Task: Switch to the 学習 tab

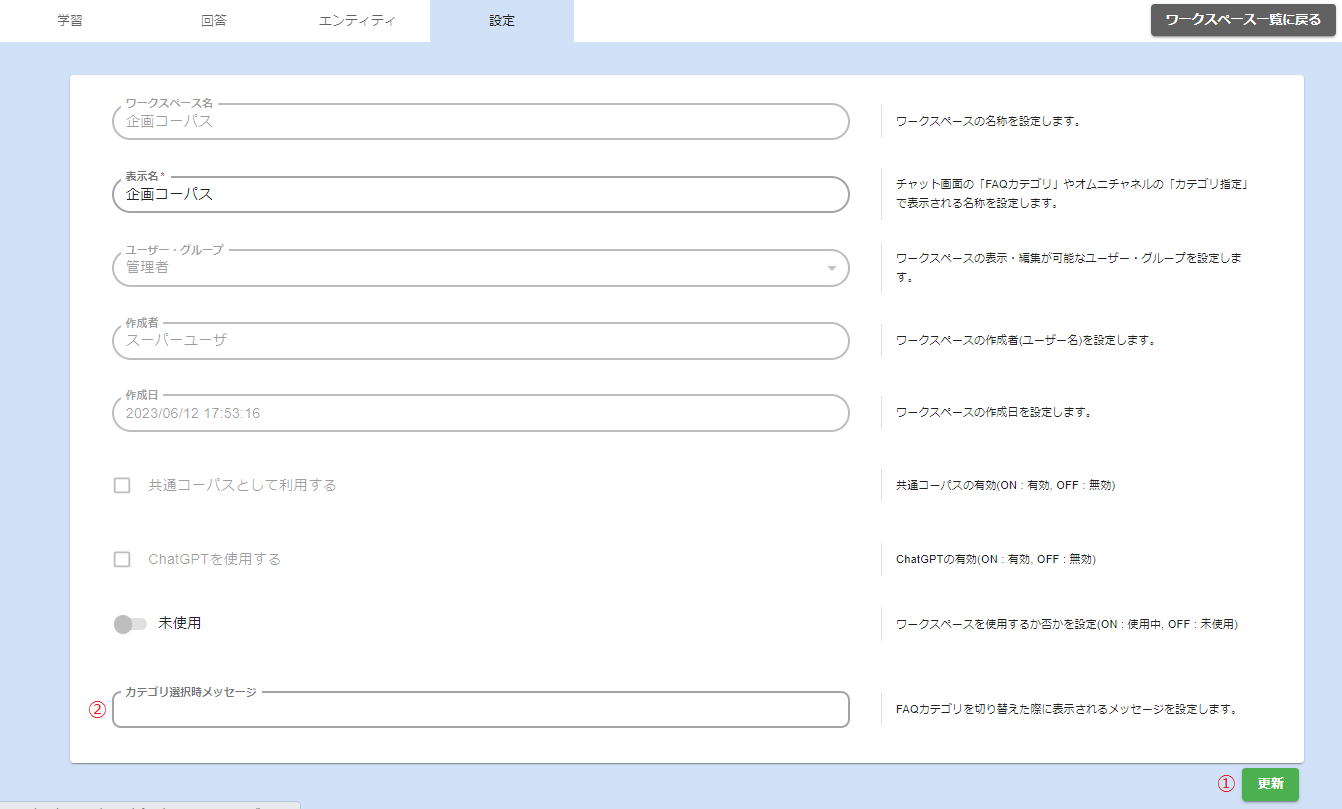Action: (70, 21)
